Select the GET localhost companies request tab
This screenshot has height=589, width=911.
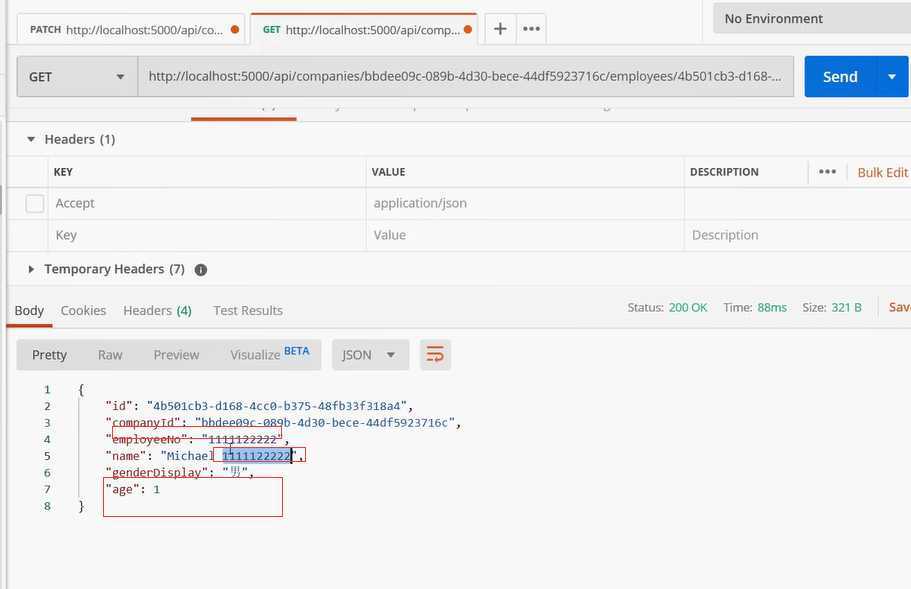coord(364,30)
